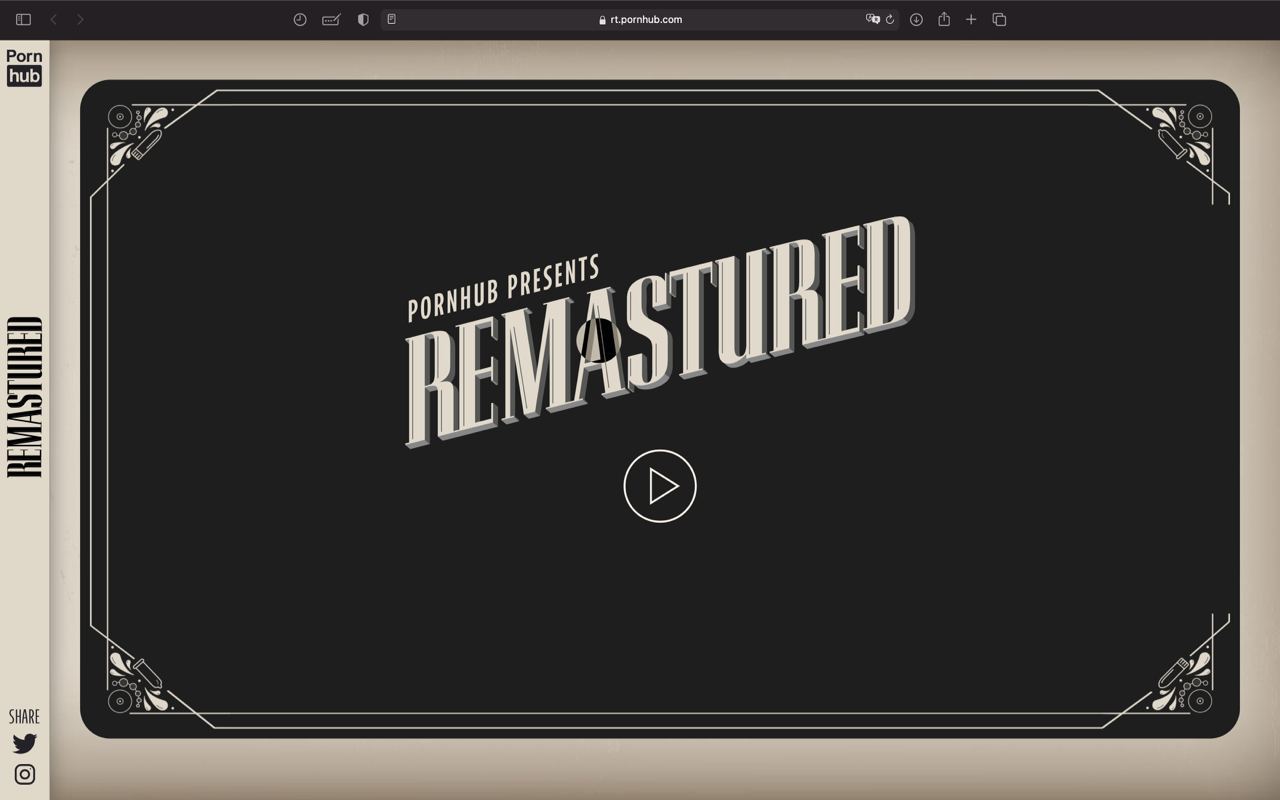
Task: Click the privacy shield icon
Action: [x=363, y=19]
